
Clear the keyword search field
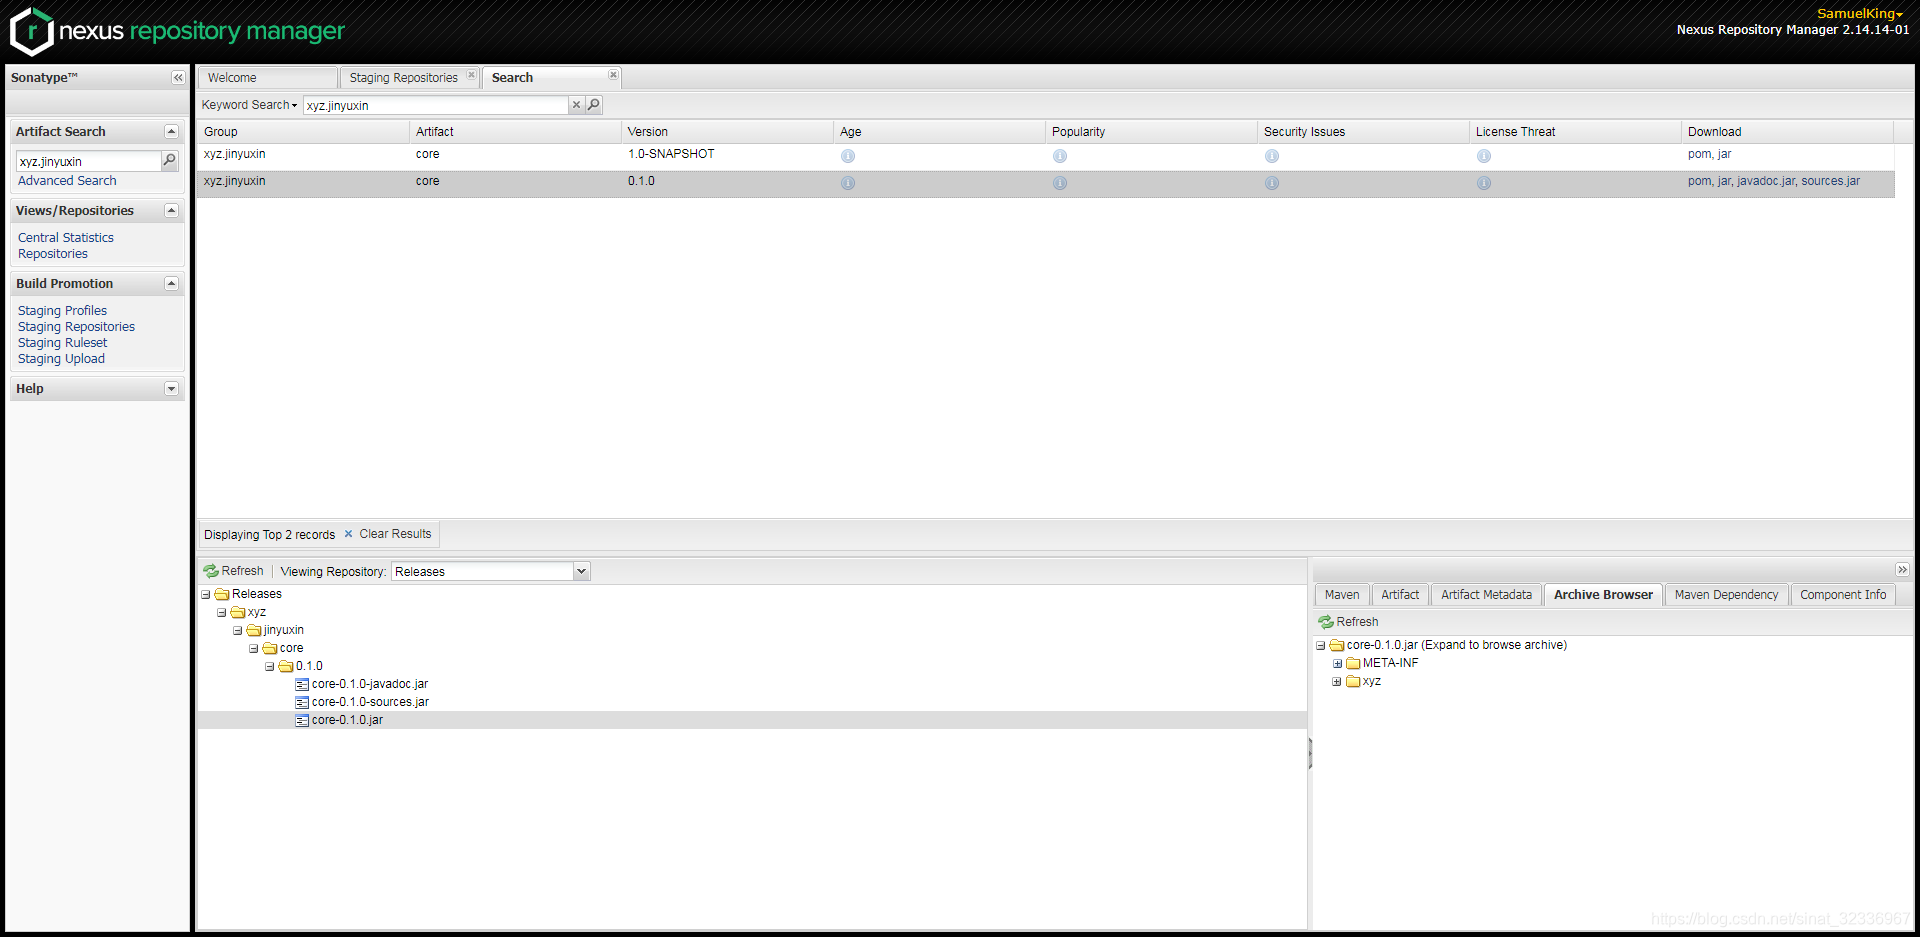click(576, 105)
